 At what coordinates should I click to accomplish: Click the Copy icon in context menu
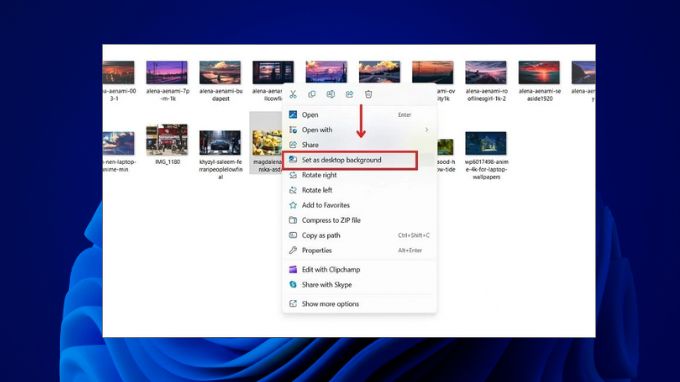point(312,94)
